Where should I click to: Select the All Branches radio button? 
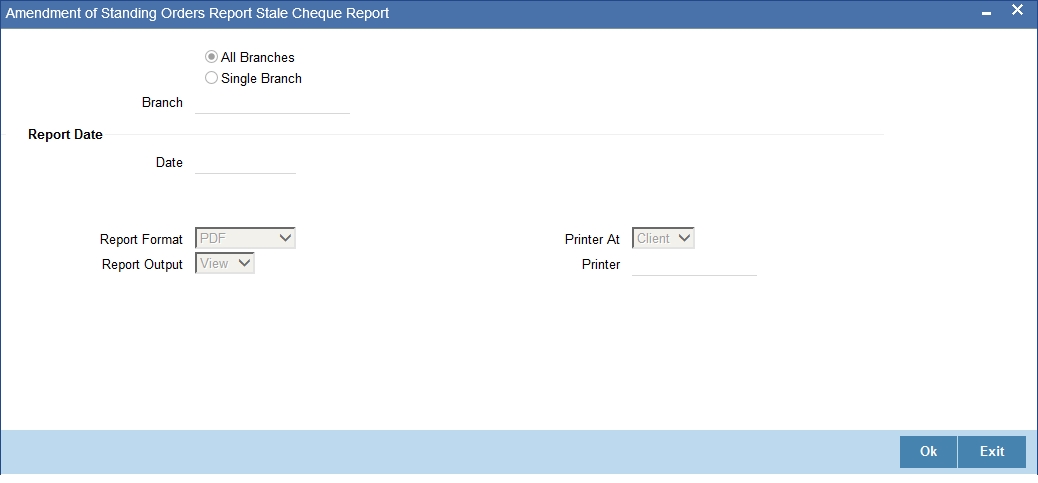[x=211, y=57]
